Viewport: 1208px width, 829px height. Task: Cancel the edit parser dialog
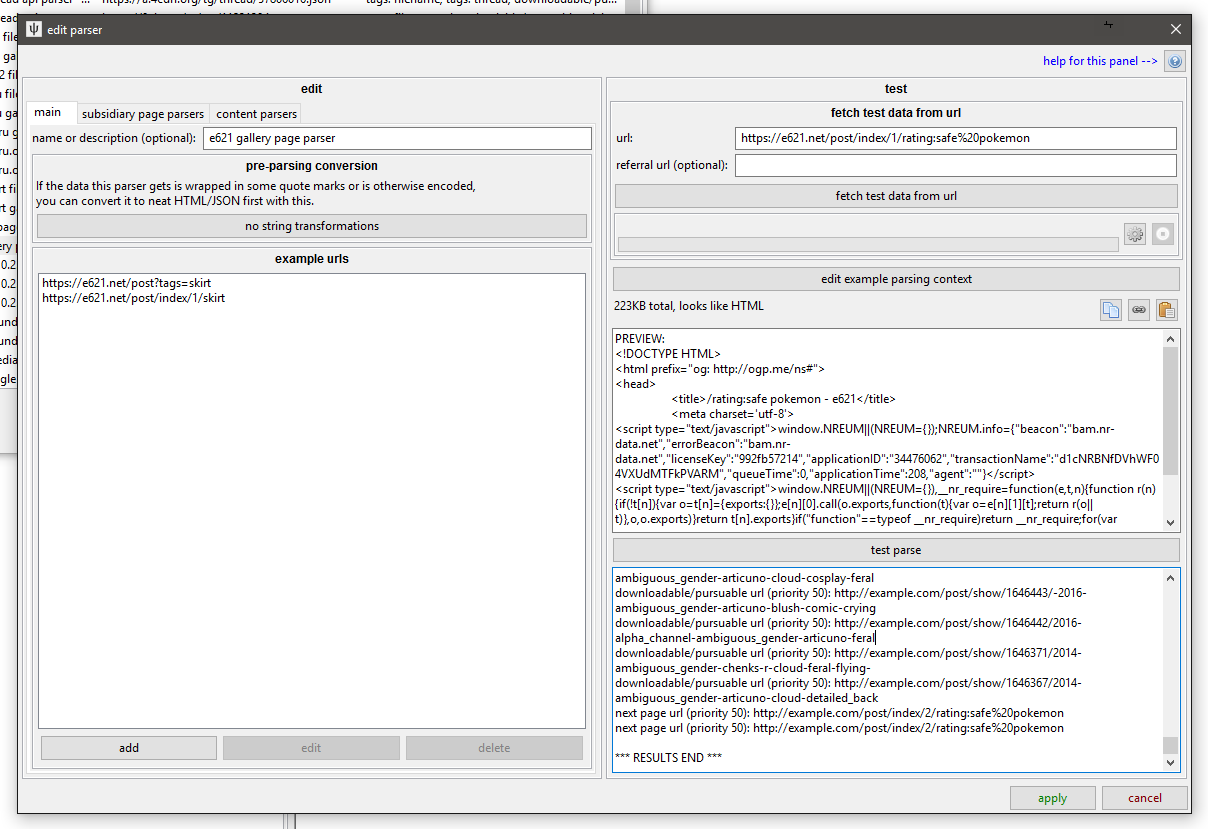[1144, 798]
